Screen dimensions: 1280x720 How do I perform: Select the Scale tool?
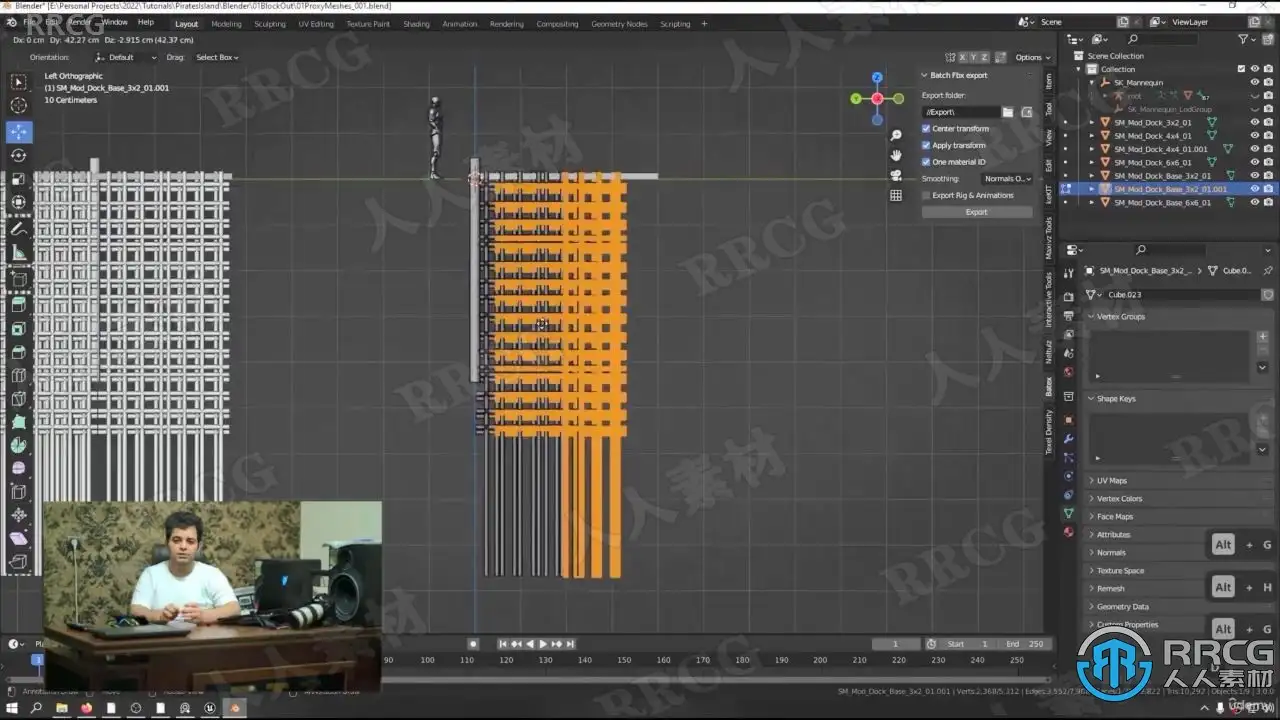tap(19, 179)
